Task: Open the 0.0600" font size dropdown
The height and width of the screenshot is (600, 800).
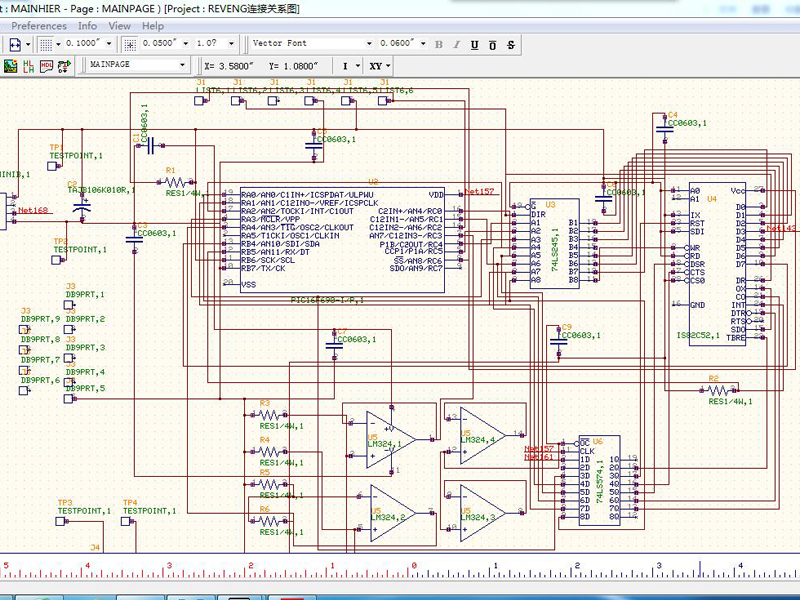Action: click(423, 44)
